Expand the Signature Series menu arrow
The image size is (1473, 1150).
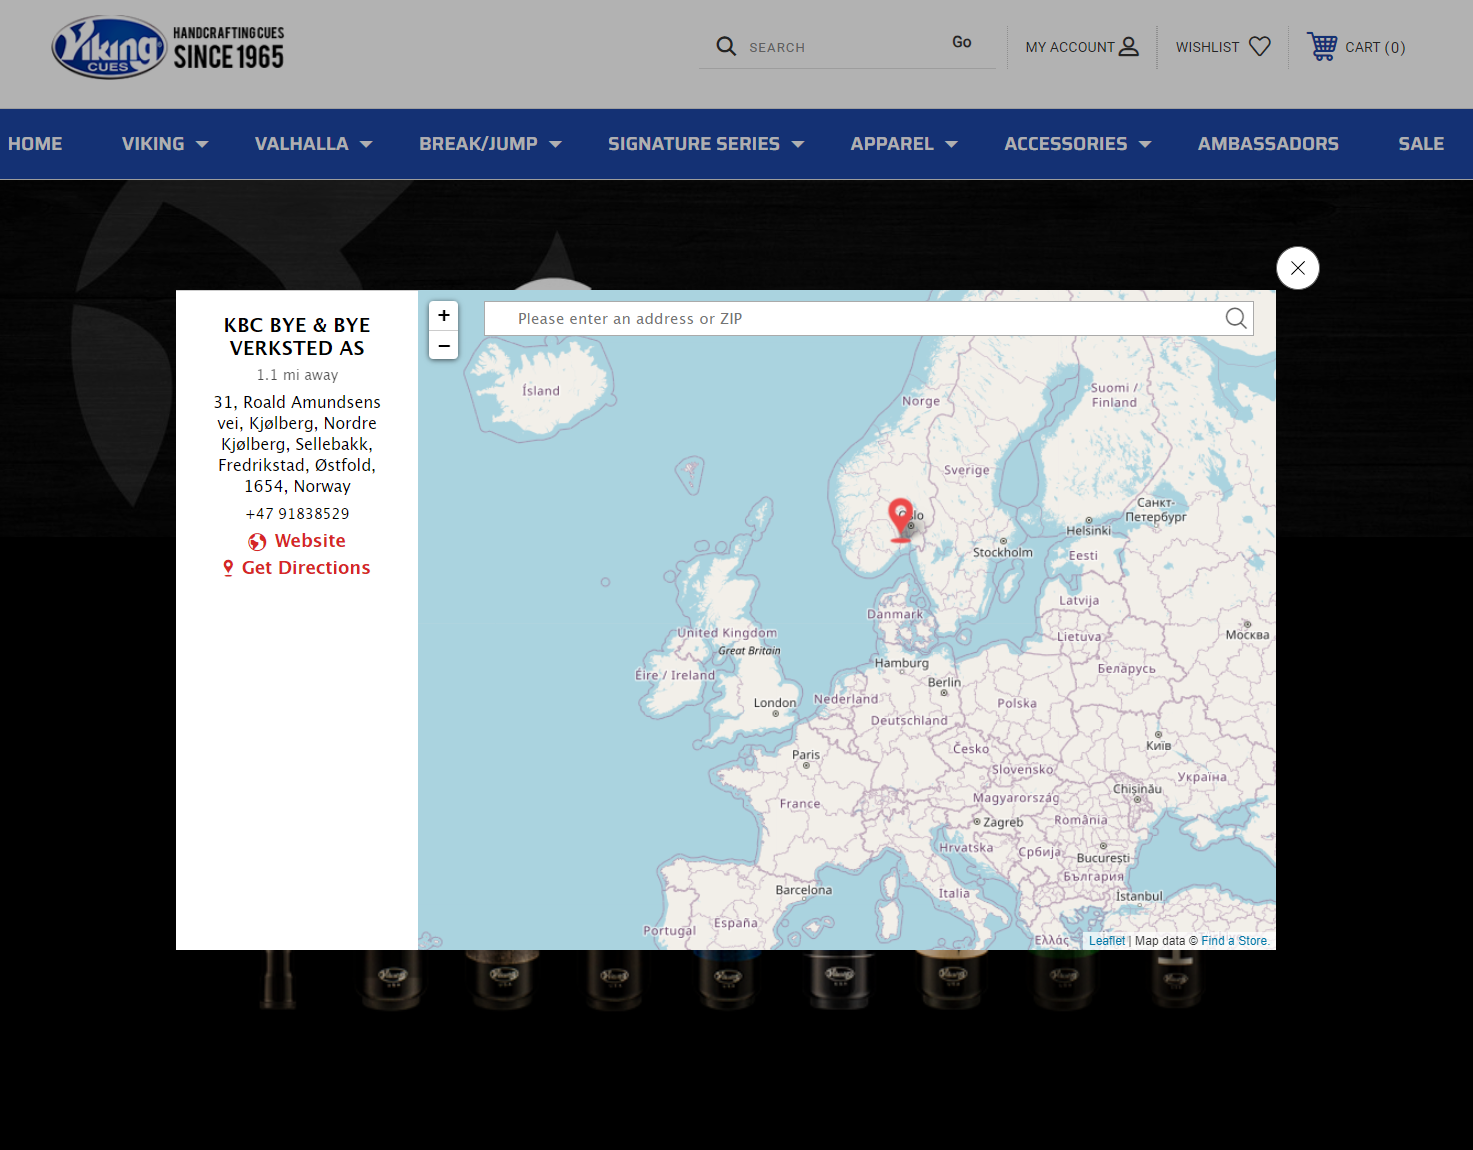point(798,144)
